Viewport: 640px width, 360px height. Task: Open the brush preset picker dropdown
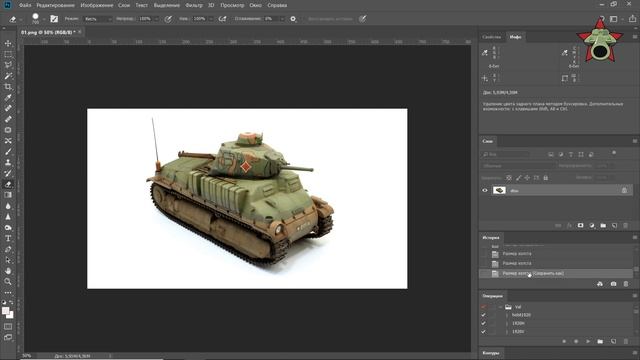(44, 19)
